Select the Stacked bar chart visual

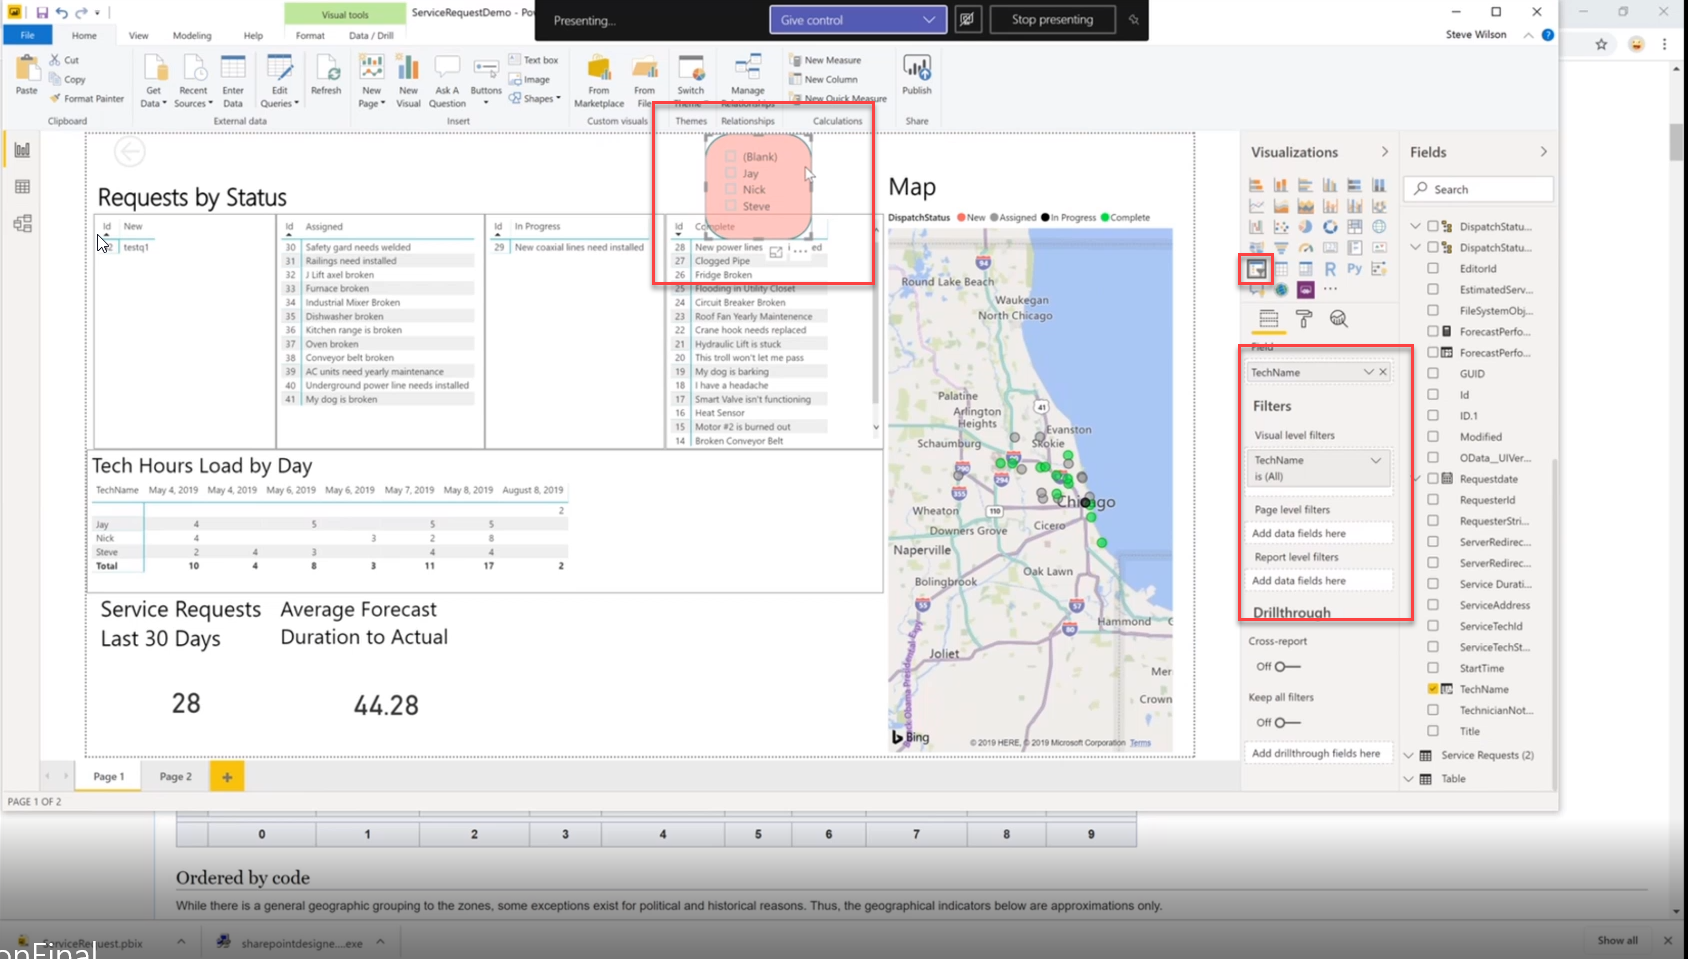click(1256, 185)
